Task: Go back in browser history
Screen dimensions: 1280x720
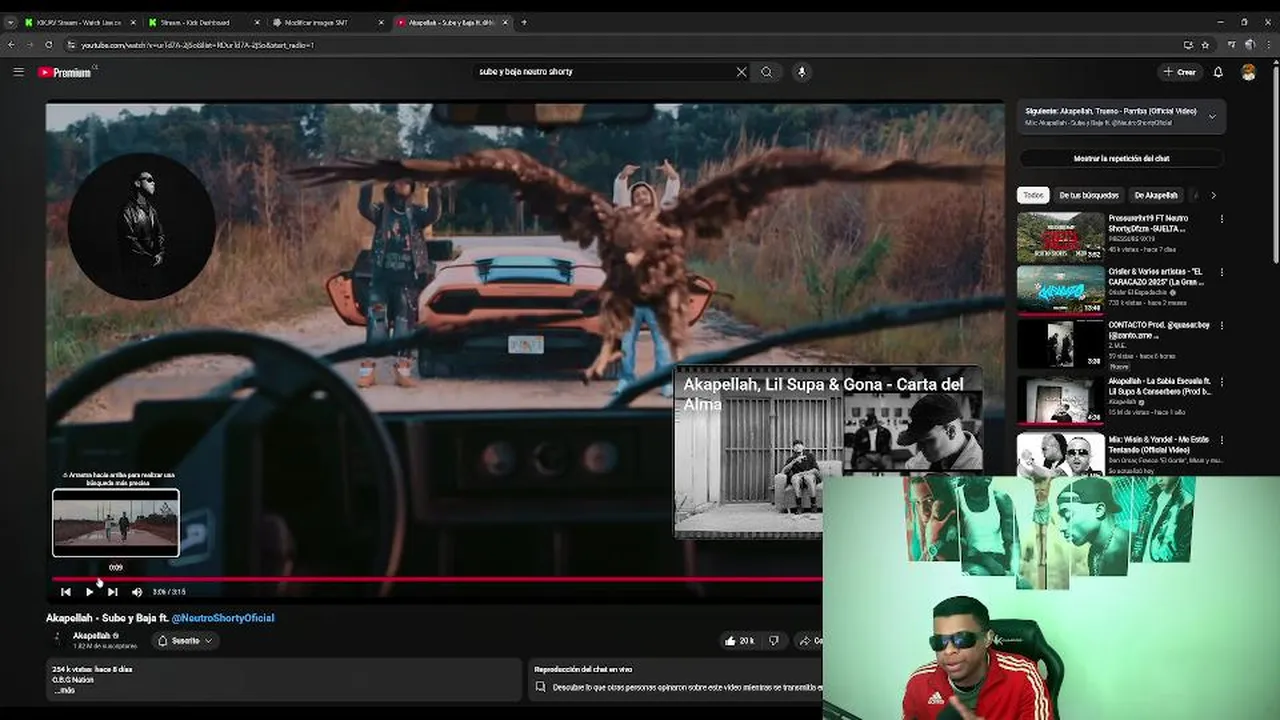Action: point(11,45)
